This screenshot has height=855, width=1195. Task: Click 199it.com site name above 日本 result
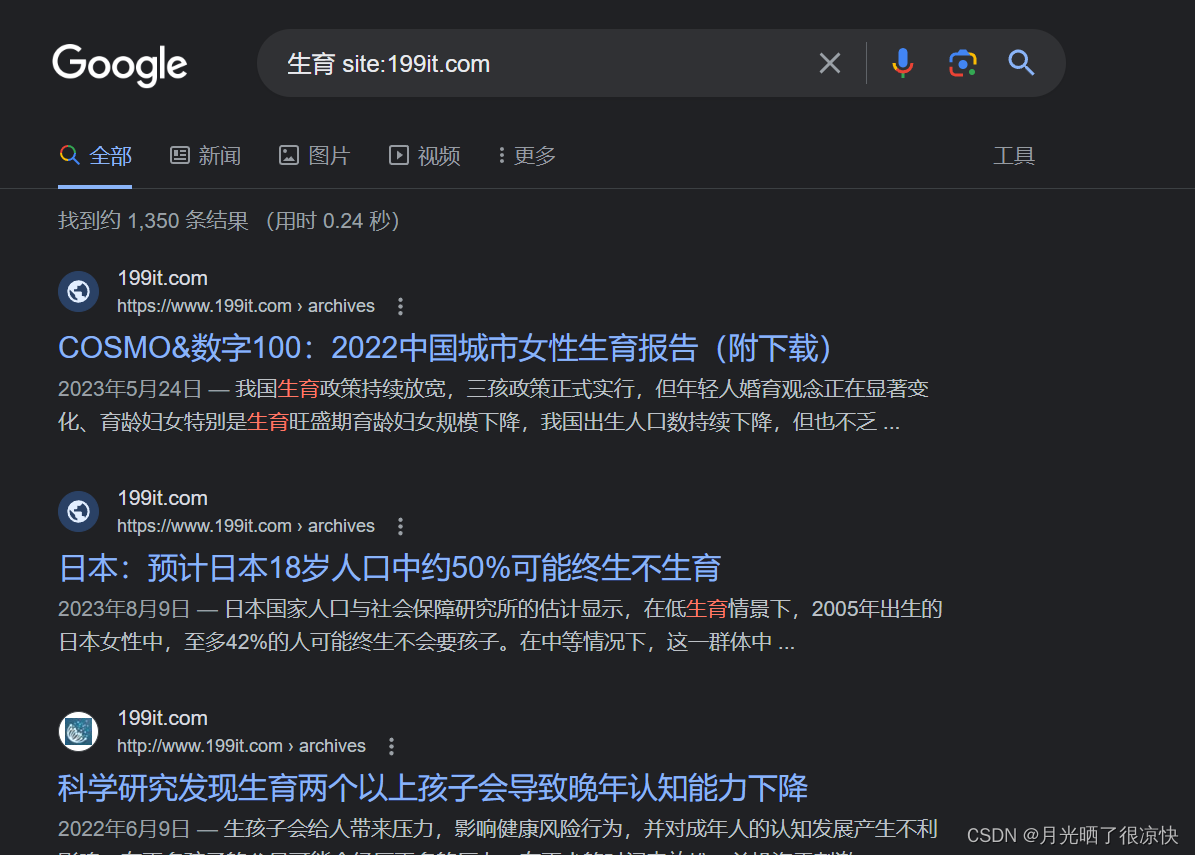click(162, 498)
